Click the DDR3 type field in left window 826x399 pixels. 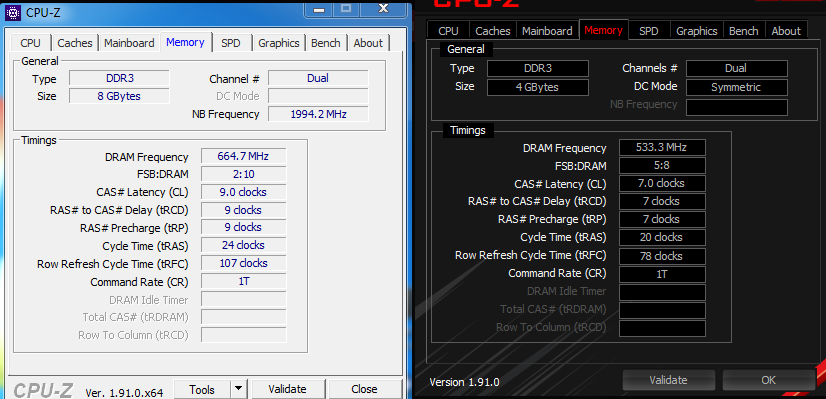pos(120,78)
